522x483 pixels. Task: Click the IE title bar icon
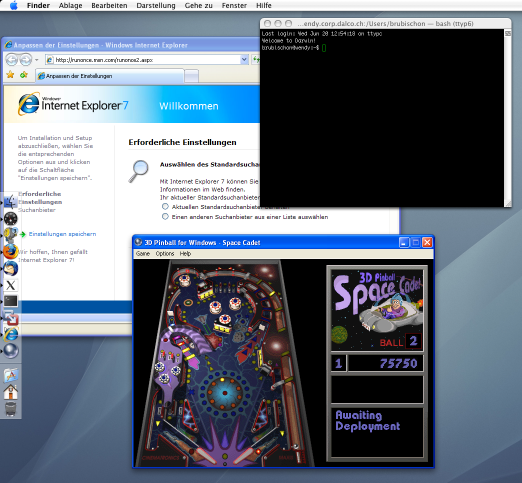click(x=8, y=45)
